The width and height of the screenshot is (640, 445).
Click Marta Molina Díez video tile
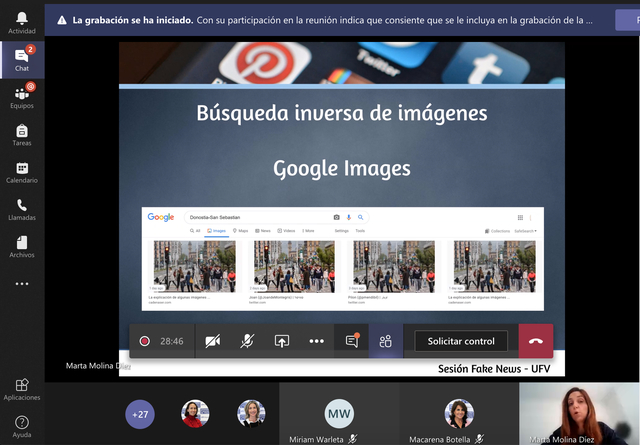579,414
